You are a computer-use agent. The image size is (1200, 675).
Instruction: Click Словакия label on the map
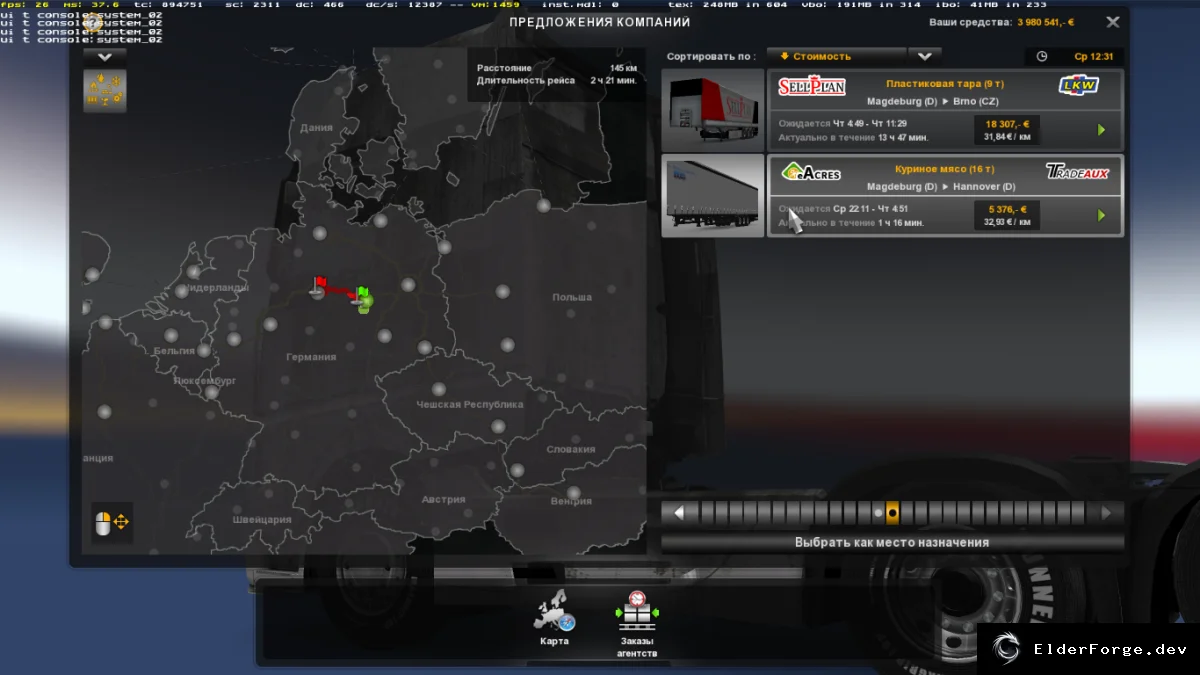tap(571, 450)
